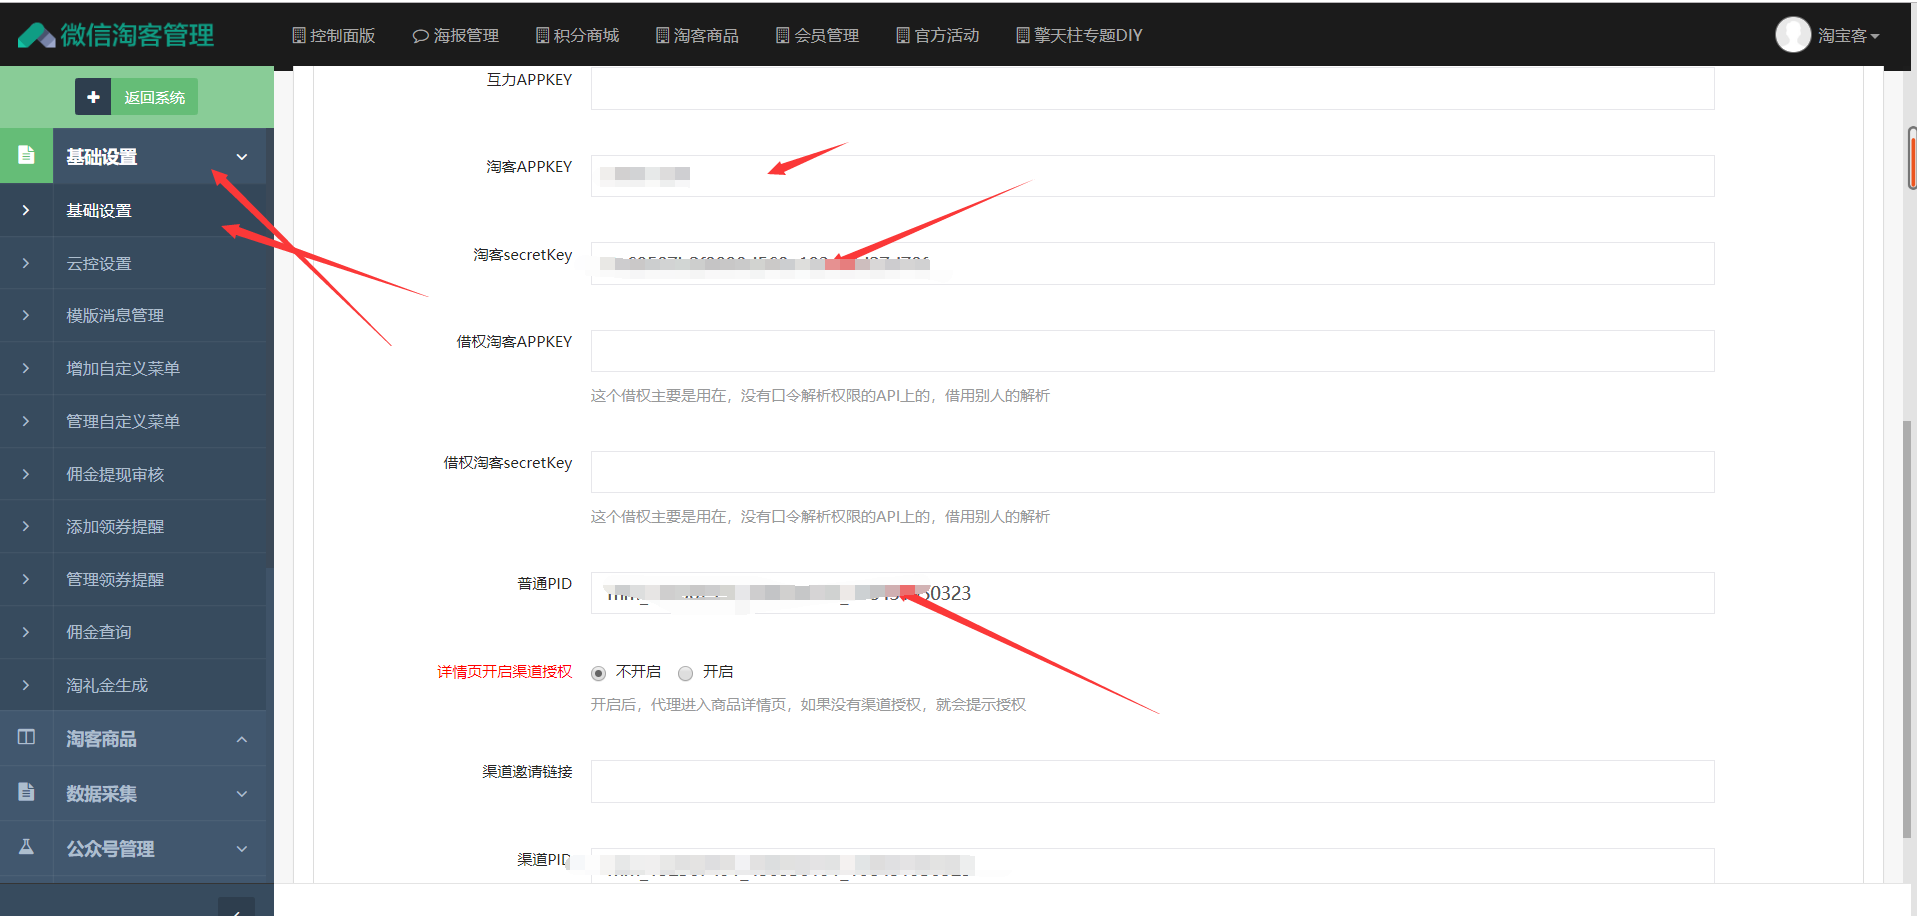Click the document icon beside 基础设置
1917x916 pixels.
click(x=26, y=156)
